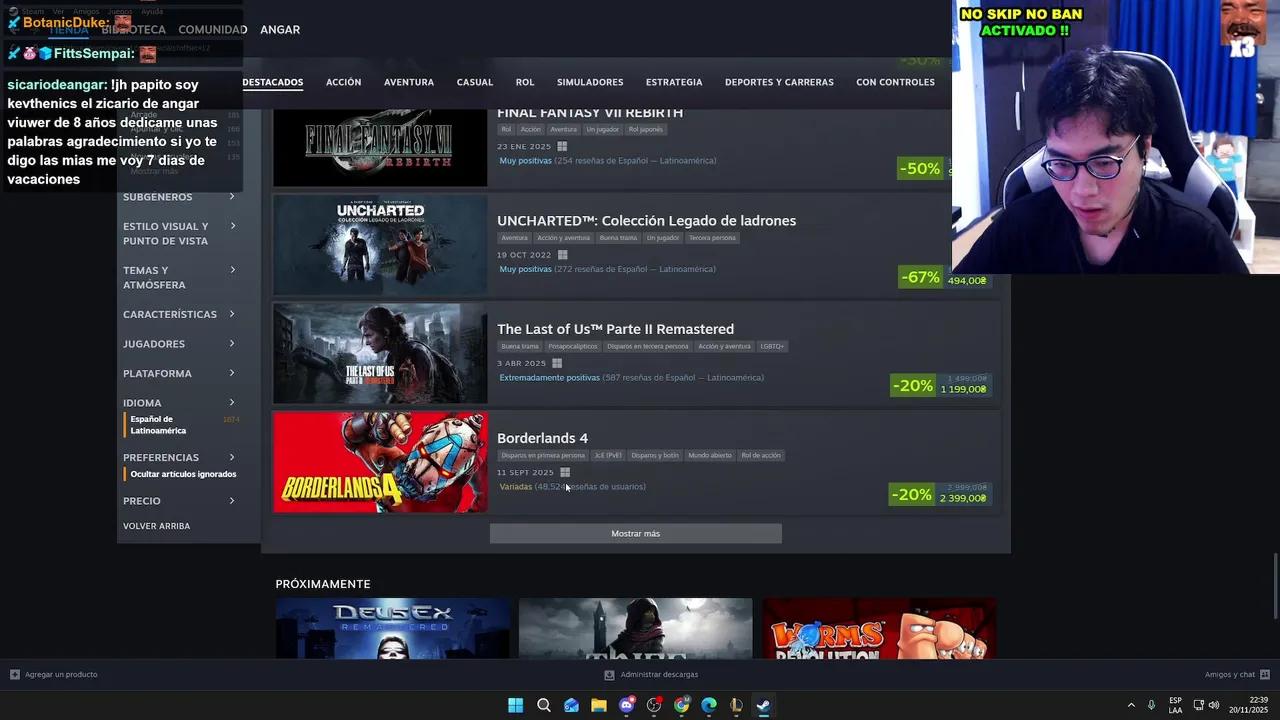
Task: Click the download icon beside Administrar descargas
Action: (x=609, y=675)
